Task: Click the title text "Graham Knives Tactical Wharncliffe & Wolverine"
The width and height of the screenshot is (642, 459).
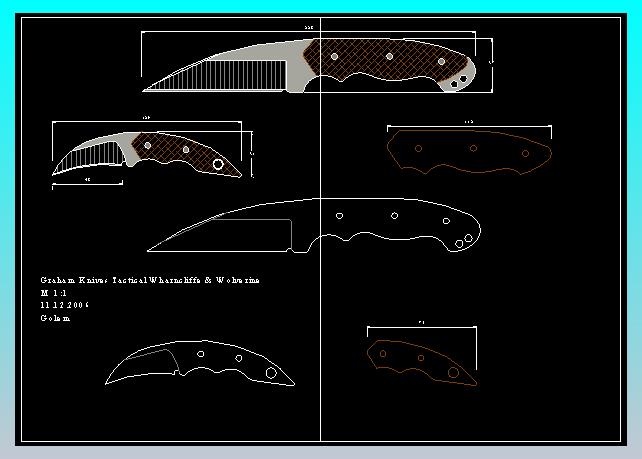Action: coord(150,280)
